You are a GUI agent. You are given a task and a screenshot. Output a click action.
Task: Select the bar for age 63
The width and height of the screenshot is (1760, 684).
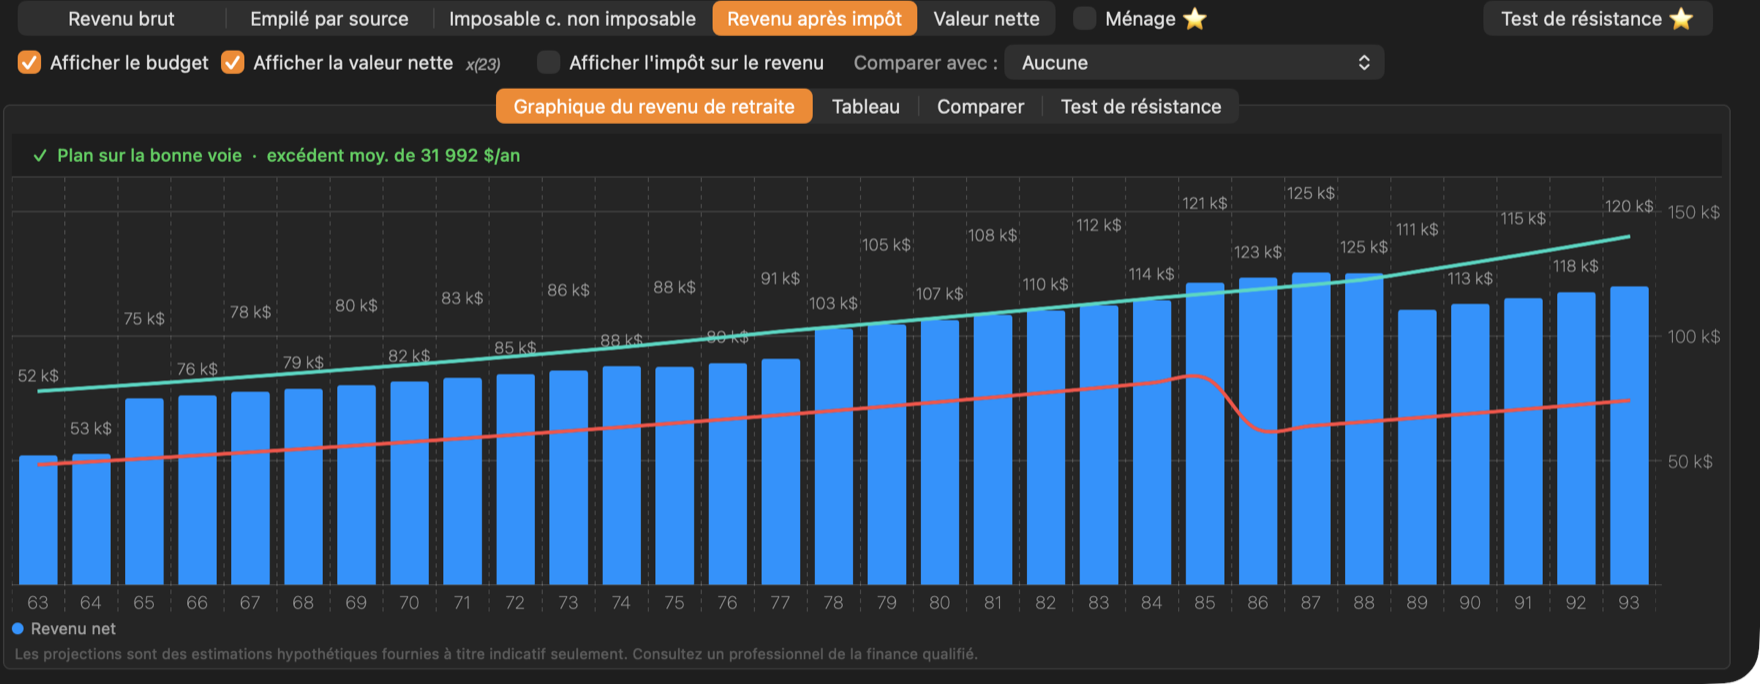38,520
